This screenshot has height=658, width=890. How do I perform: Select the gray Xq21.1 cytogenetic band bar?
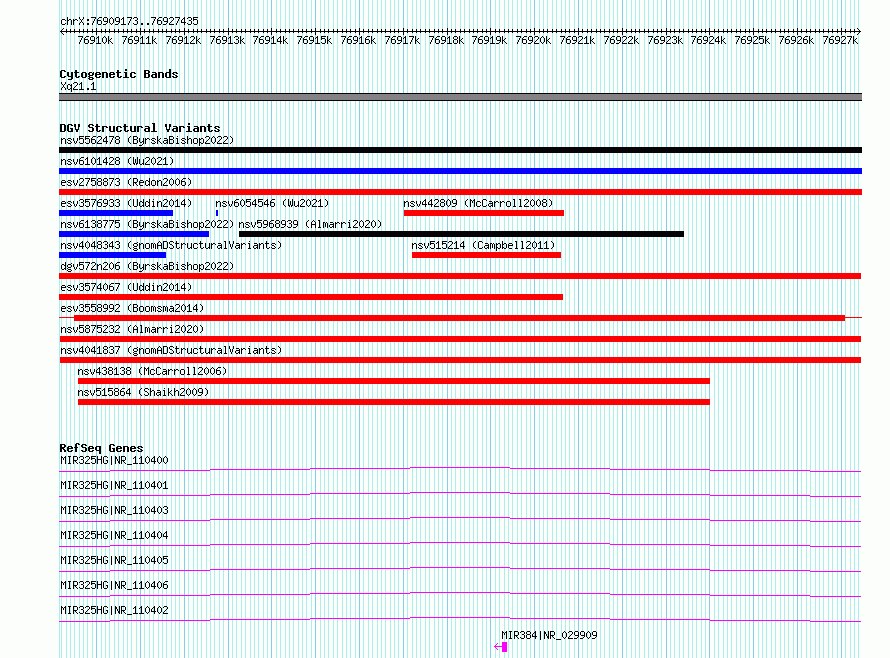pos(460,98)
